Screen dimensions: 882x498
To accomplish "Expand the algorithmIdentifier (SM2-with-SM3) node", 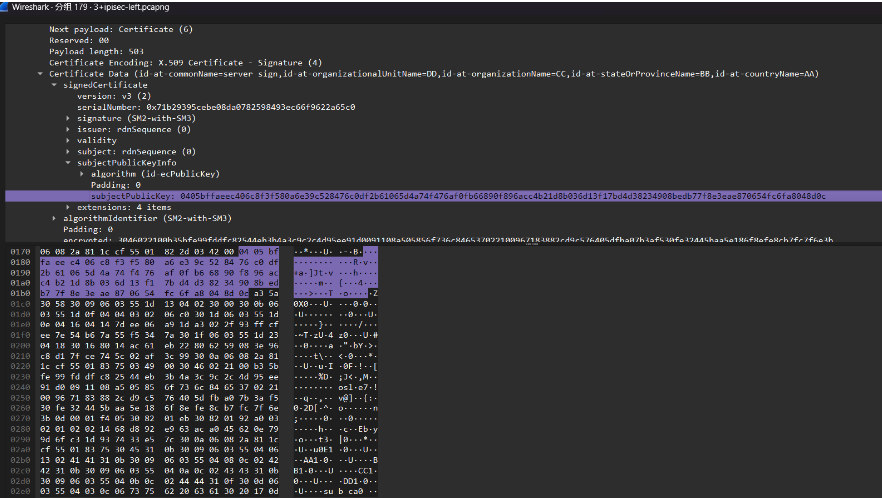I will pos(54,218).
